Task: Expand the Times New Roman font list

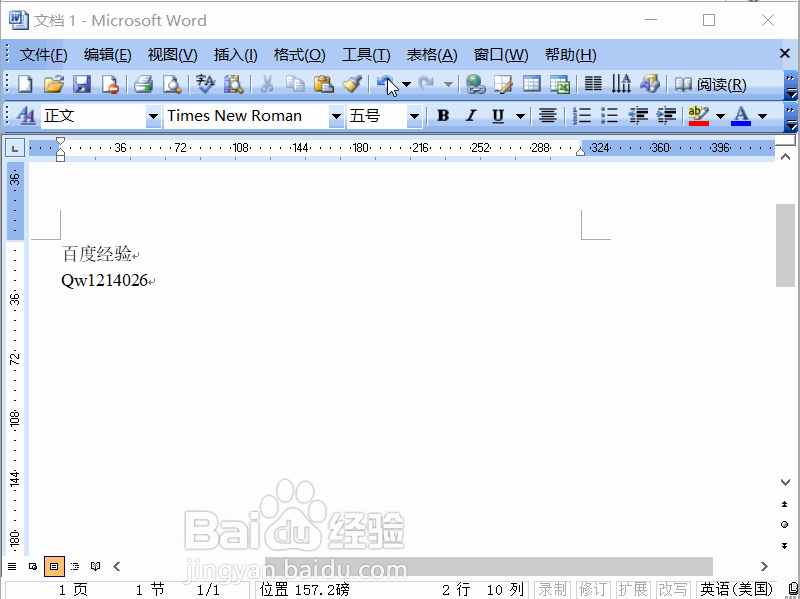Action: tap(336, 116)
